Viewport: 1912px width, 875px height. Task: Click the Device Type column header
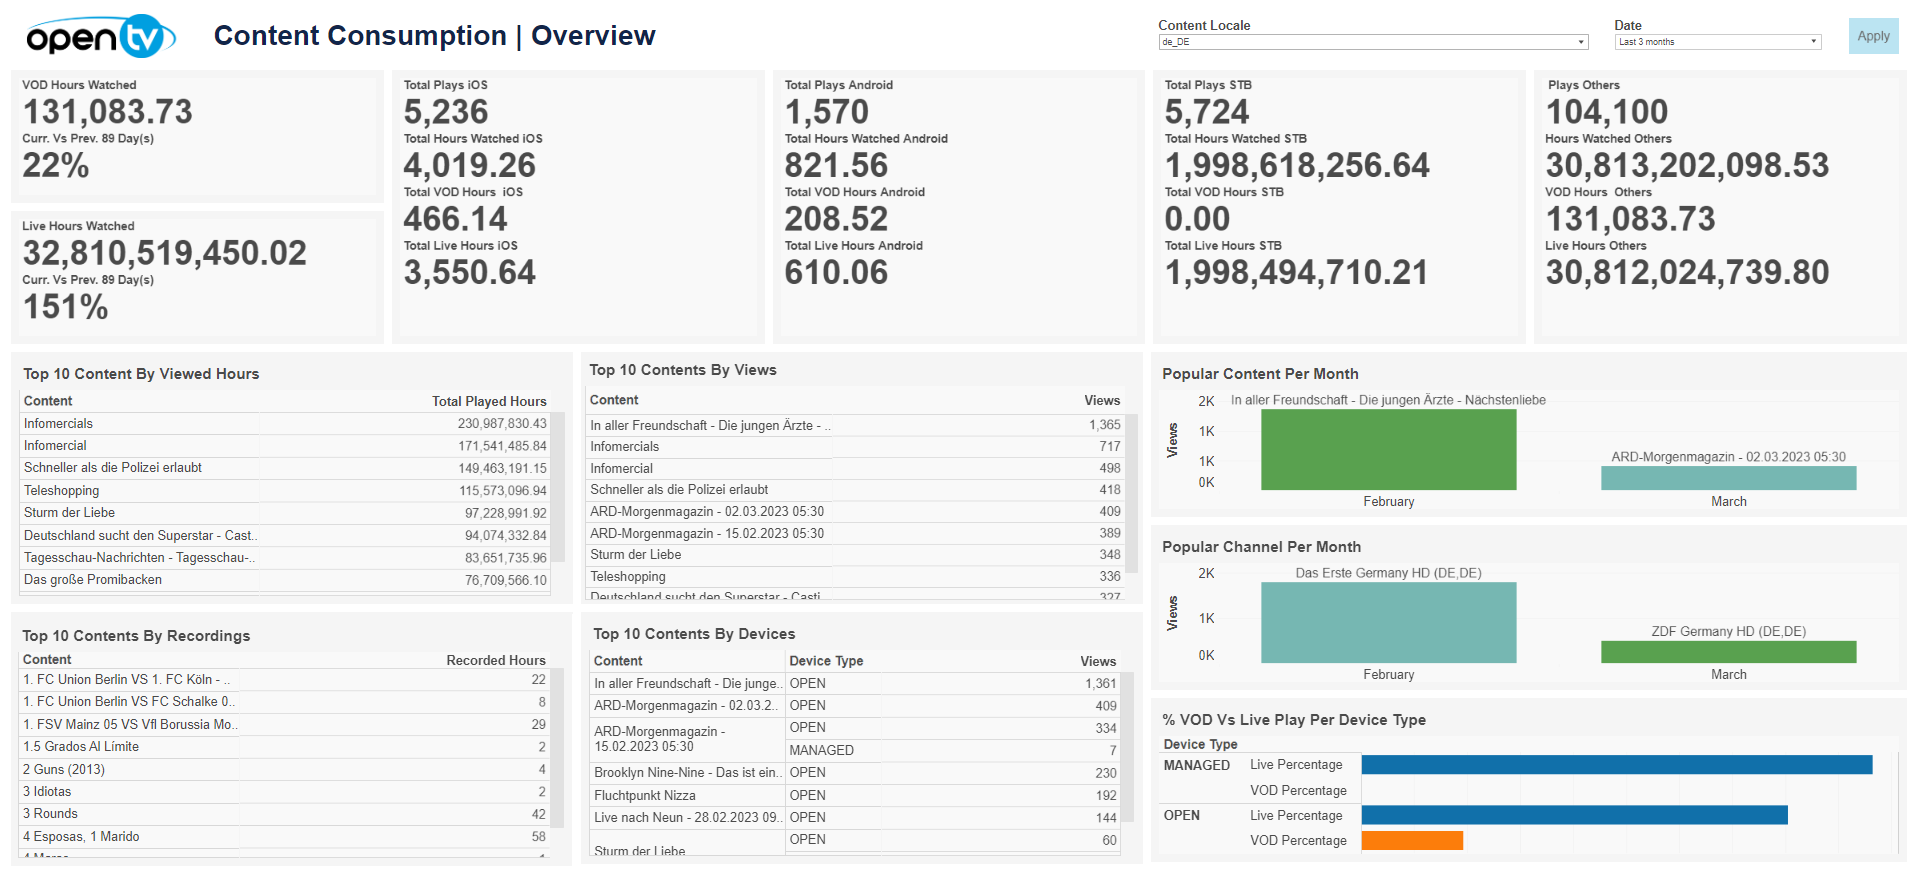825,661
